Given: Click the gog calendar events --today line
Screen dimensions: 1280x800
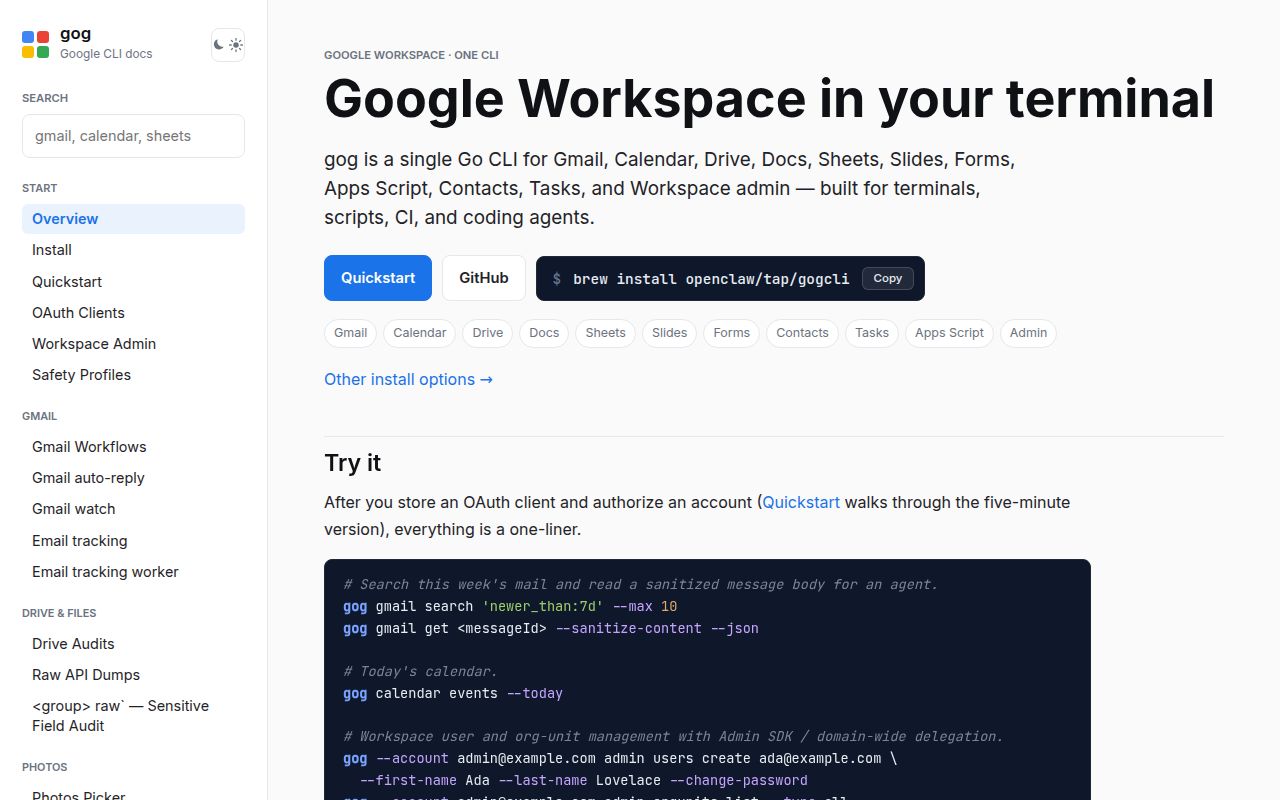Looking at the screenshot, I should point(453,693).
